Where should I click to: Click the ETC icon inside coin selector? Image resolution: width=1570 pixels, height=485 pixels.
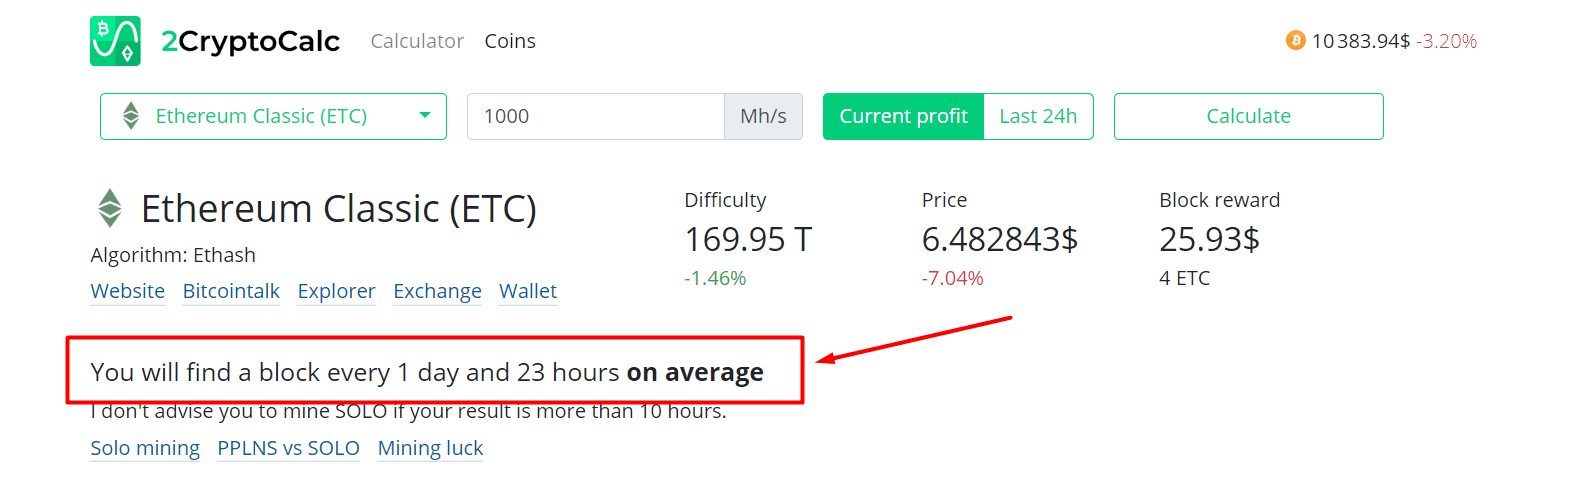coord(131,116)
